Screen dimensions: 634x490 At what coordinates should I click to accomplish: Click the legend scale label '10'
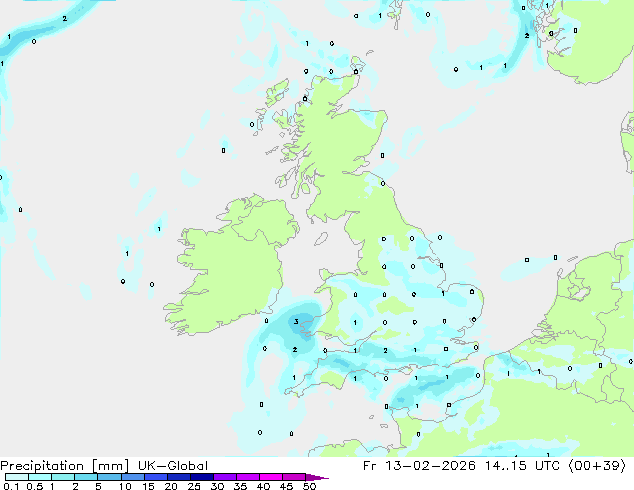pyautogui.click(x=125, y=486)
